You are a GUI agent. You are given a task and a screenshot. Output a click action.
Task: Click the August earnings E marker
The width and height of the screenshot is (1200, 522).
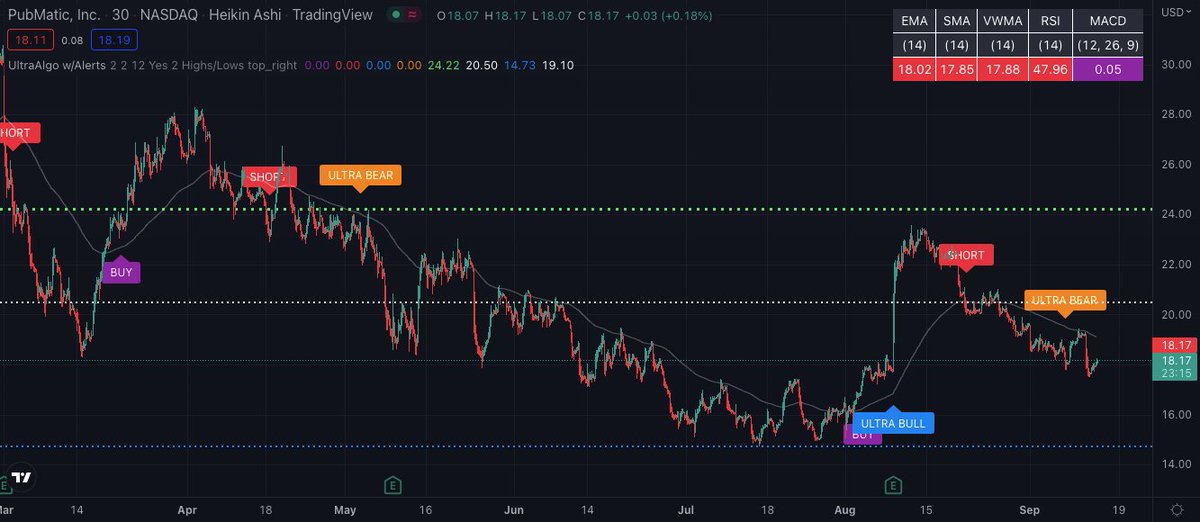click(893, 485)
